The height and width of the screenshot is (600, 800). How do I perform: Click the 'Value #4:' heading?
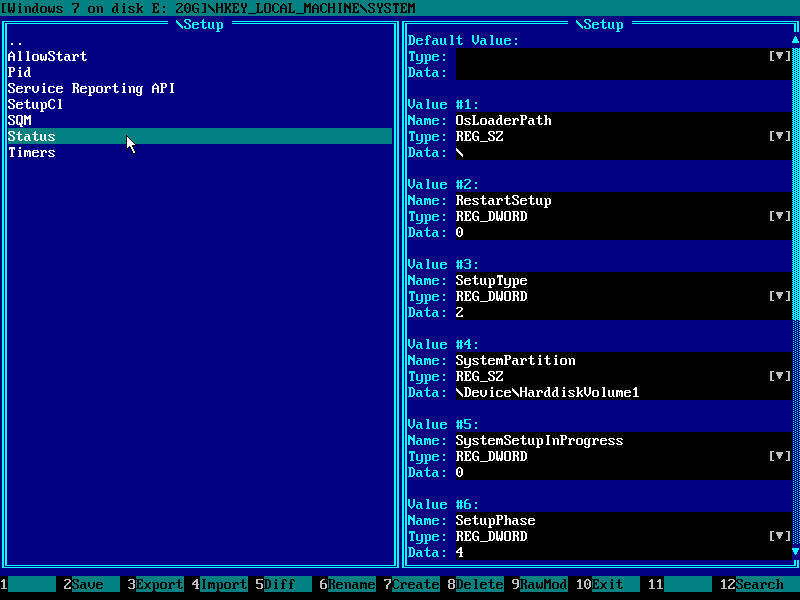[x=443, y=344]
